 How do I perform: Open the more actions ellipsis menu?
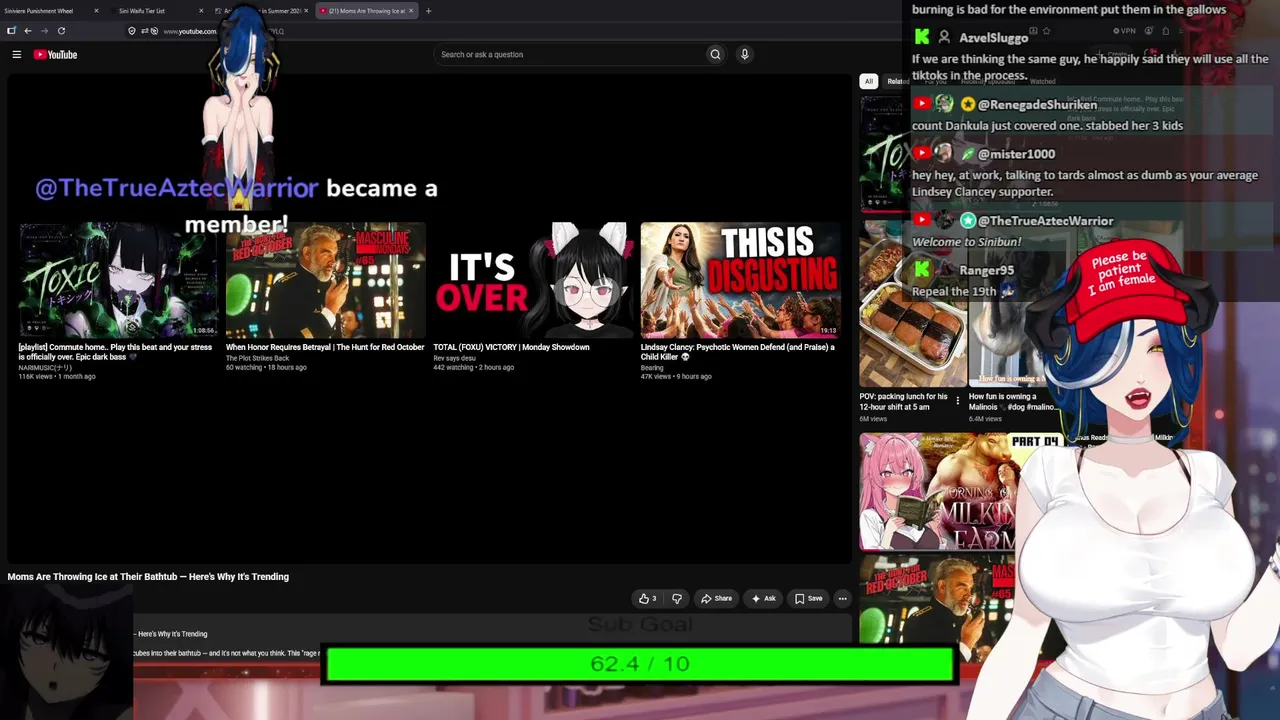point(842,599)
